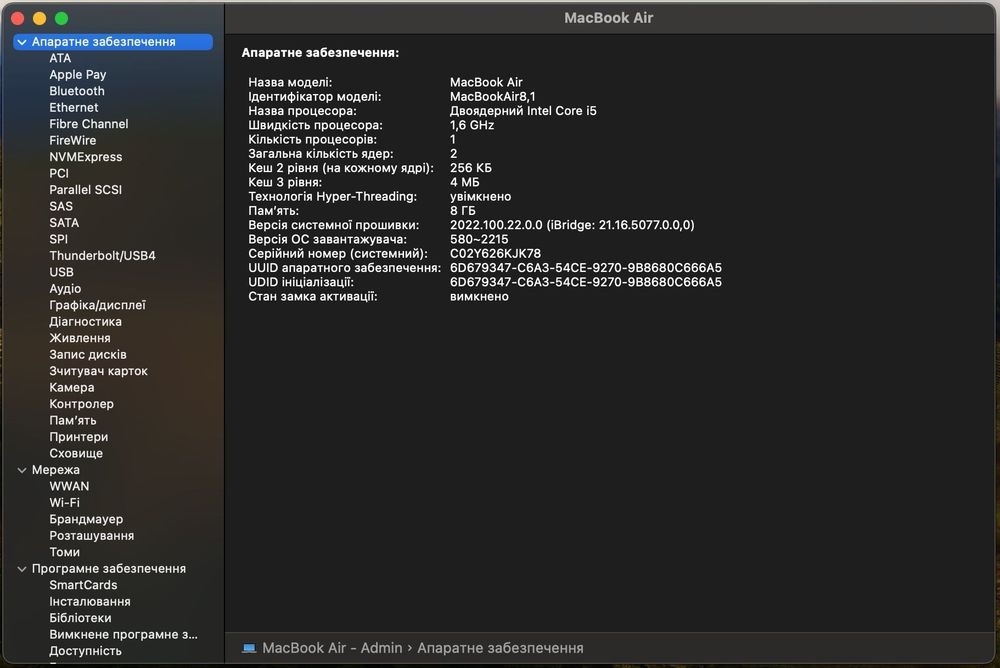The width and height of the screenshot is (1000, 668).
Task: Click the processor name Двоядерний Intel Core i5
Action: point(524,111)
